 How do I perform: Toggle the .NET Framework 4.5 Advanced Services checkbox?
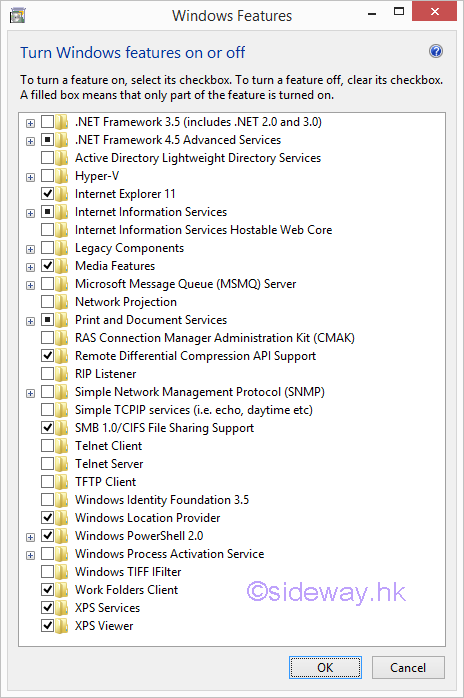pos(47,140)
